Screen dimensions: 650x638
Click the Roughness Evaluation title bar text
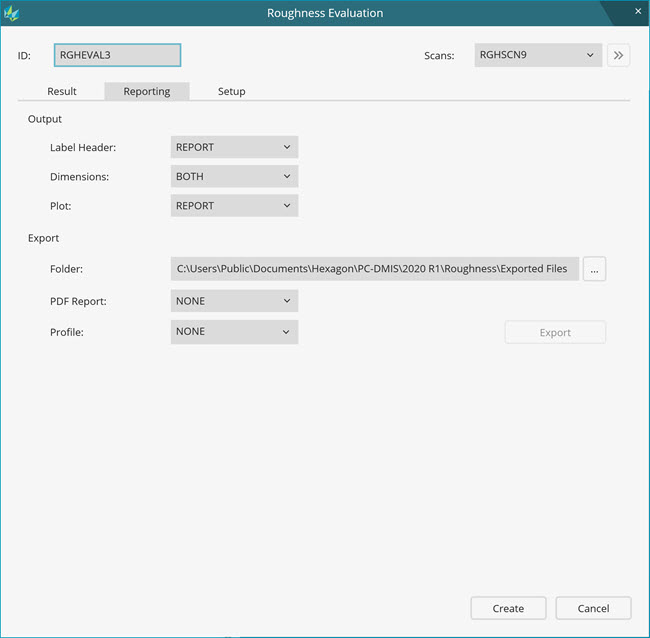click(325, 13)
